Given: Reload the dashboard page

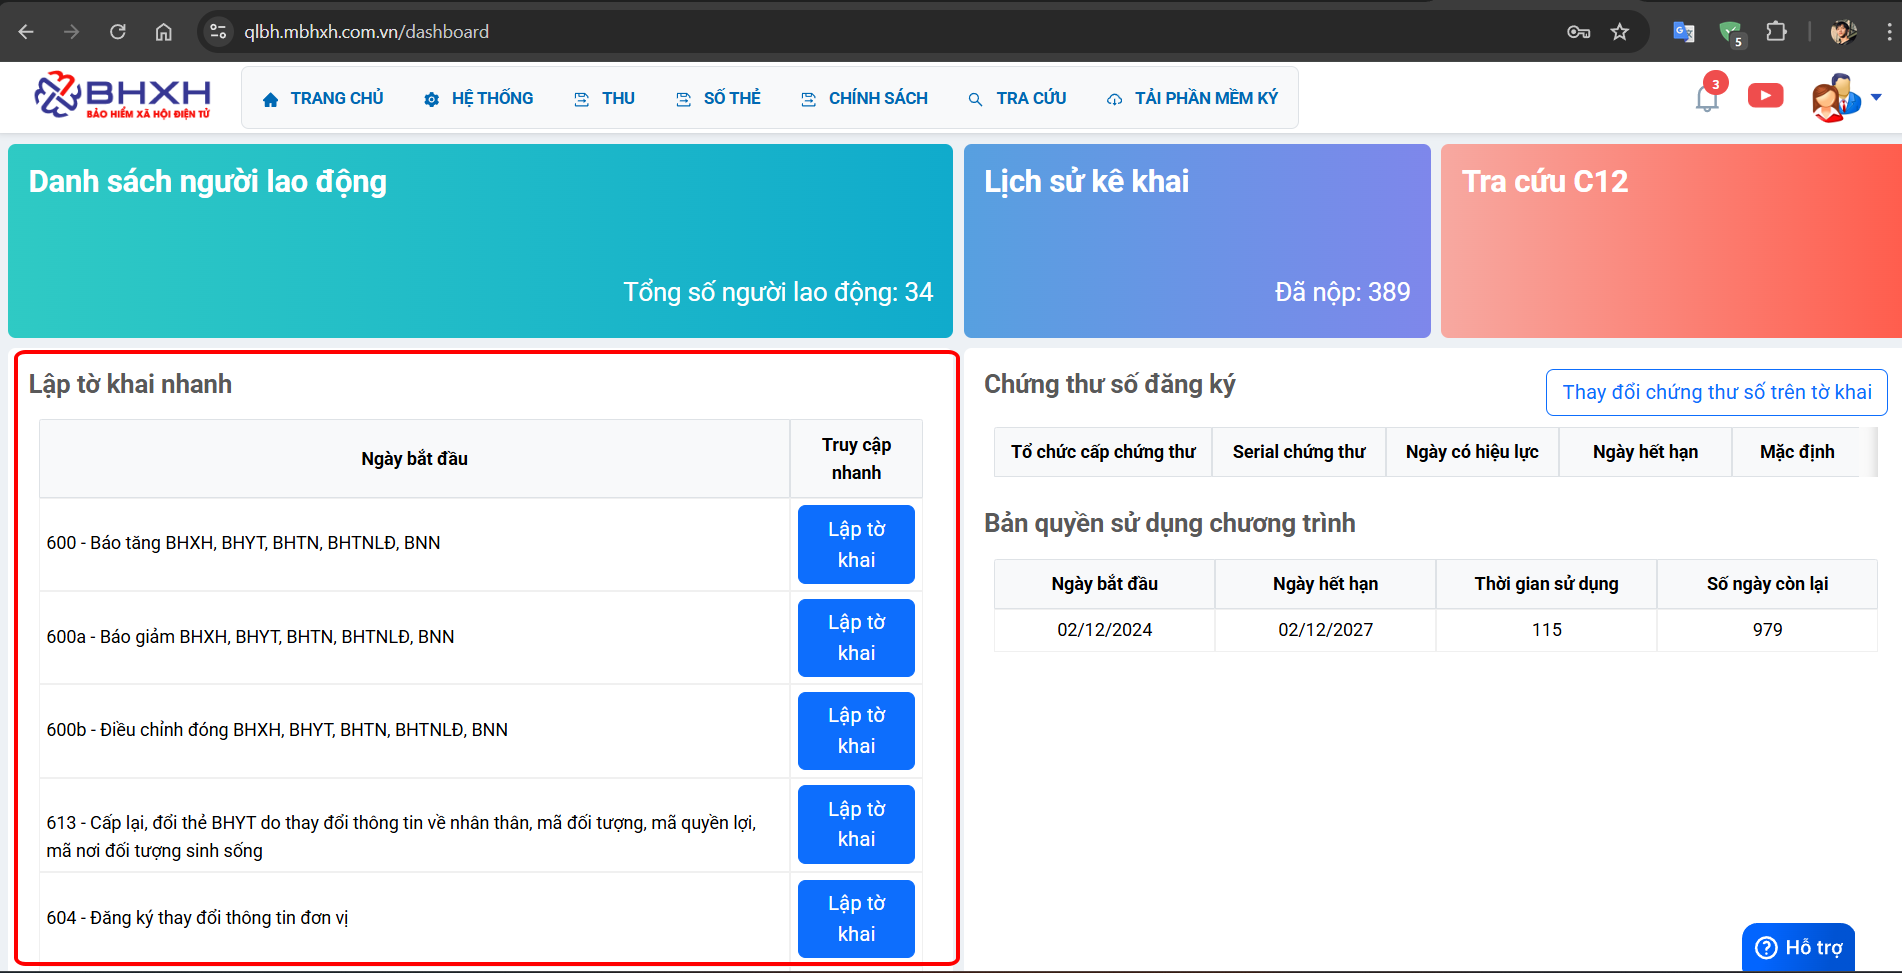Looking at the screenshot, I should click(x=118, y=32).
